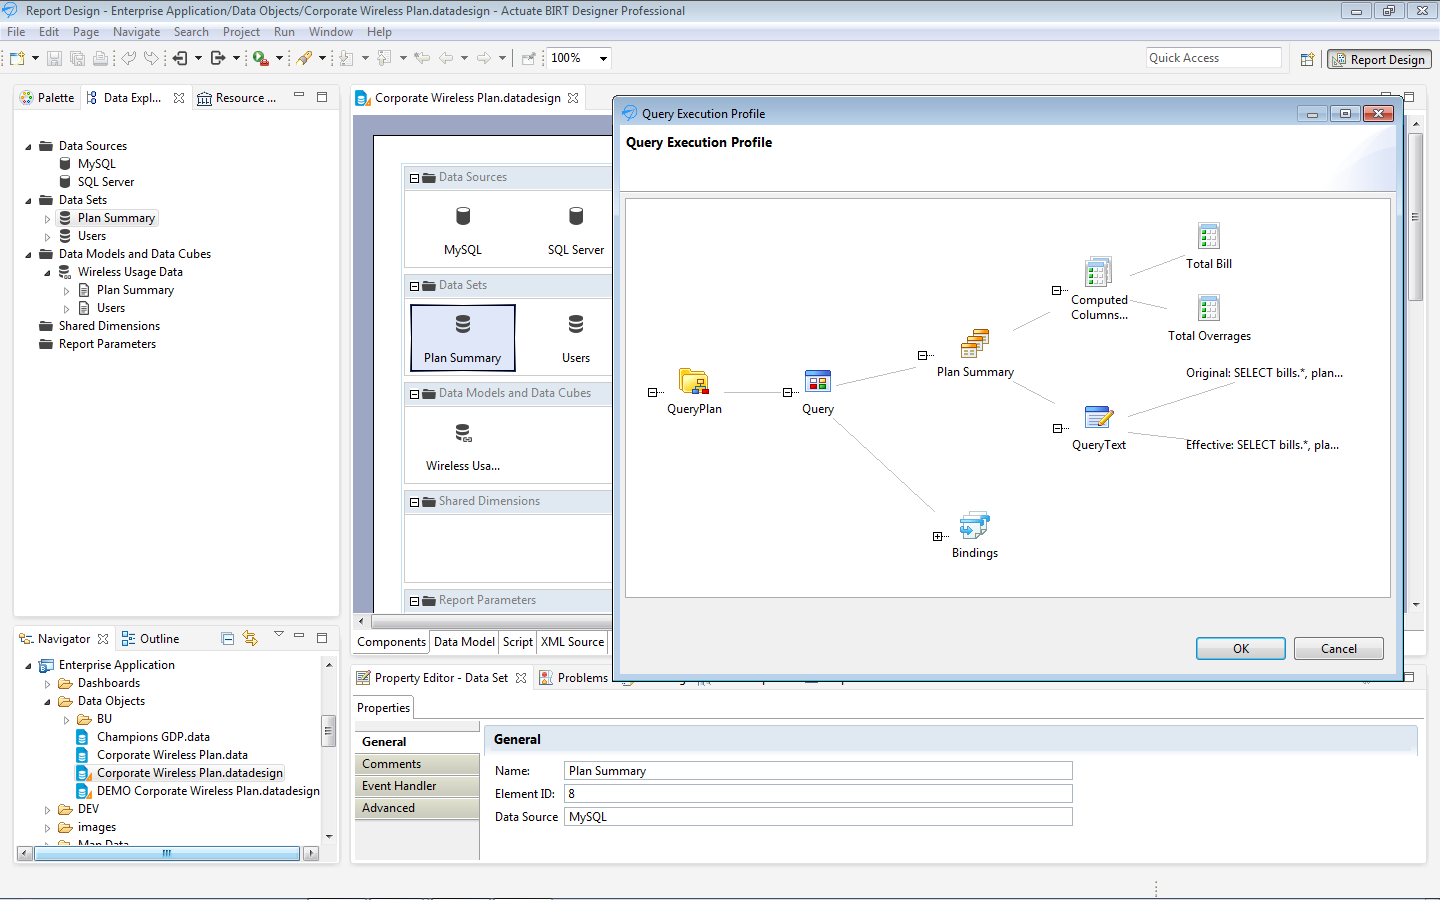Click the MySQL data source icon in editor
The image size is (1440, 900).
(x=463, y=217)
